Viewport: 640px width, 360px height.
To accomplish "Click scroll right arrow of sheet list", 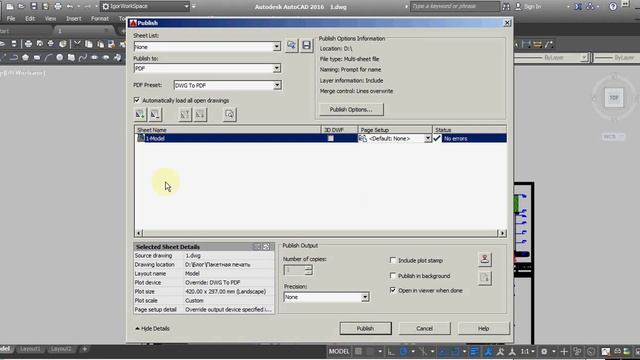I will tap(502, 233).
